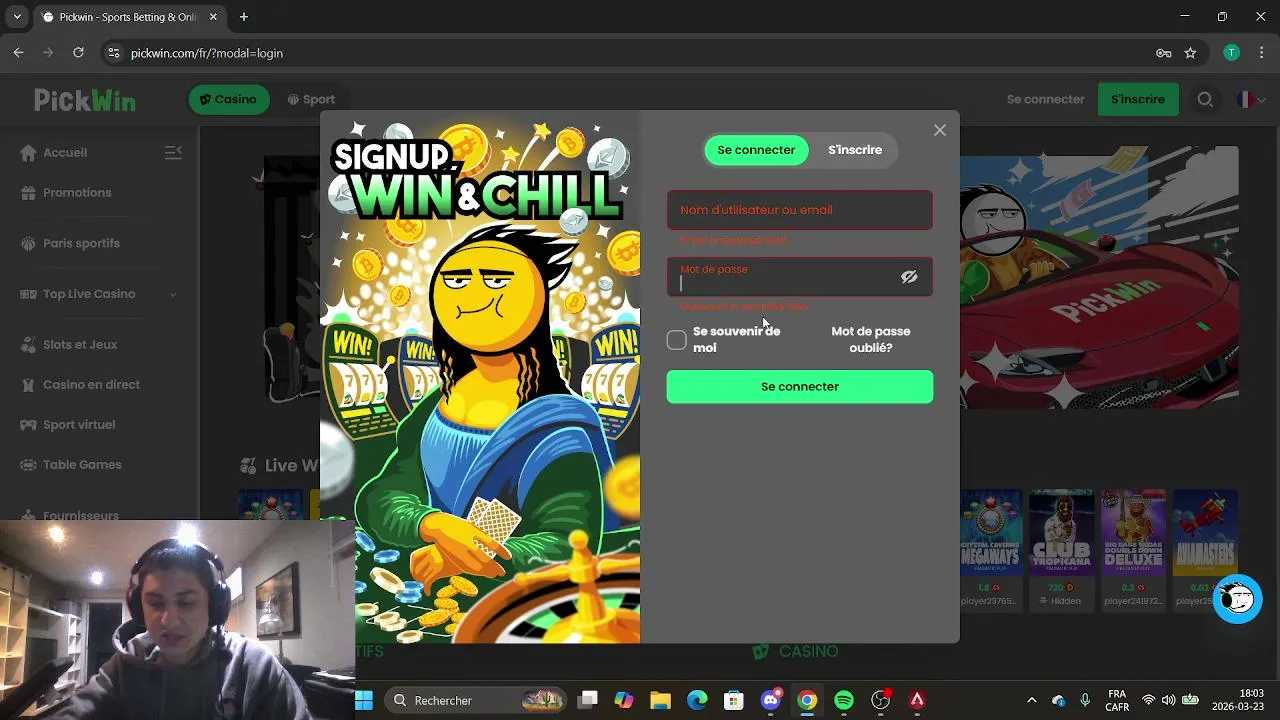Click the Aviamasters game thumbnail

pos(1205,532)
